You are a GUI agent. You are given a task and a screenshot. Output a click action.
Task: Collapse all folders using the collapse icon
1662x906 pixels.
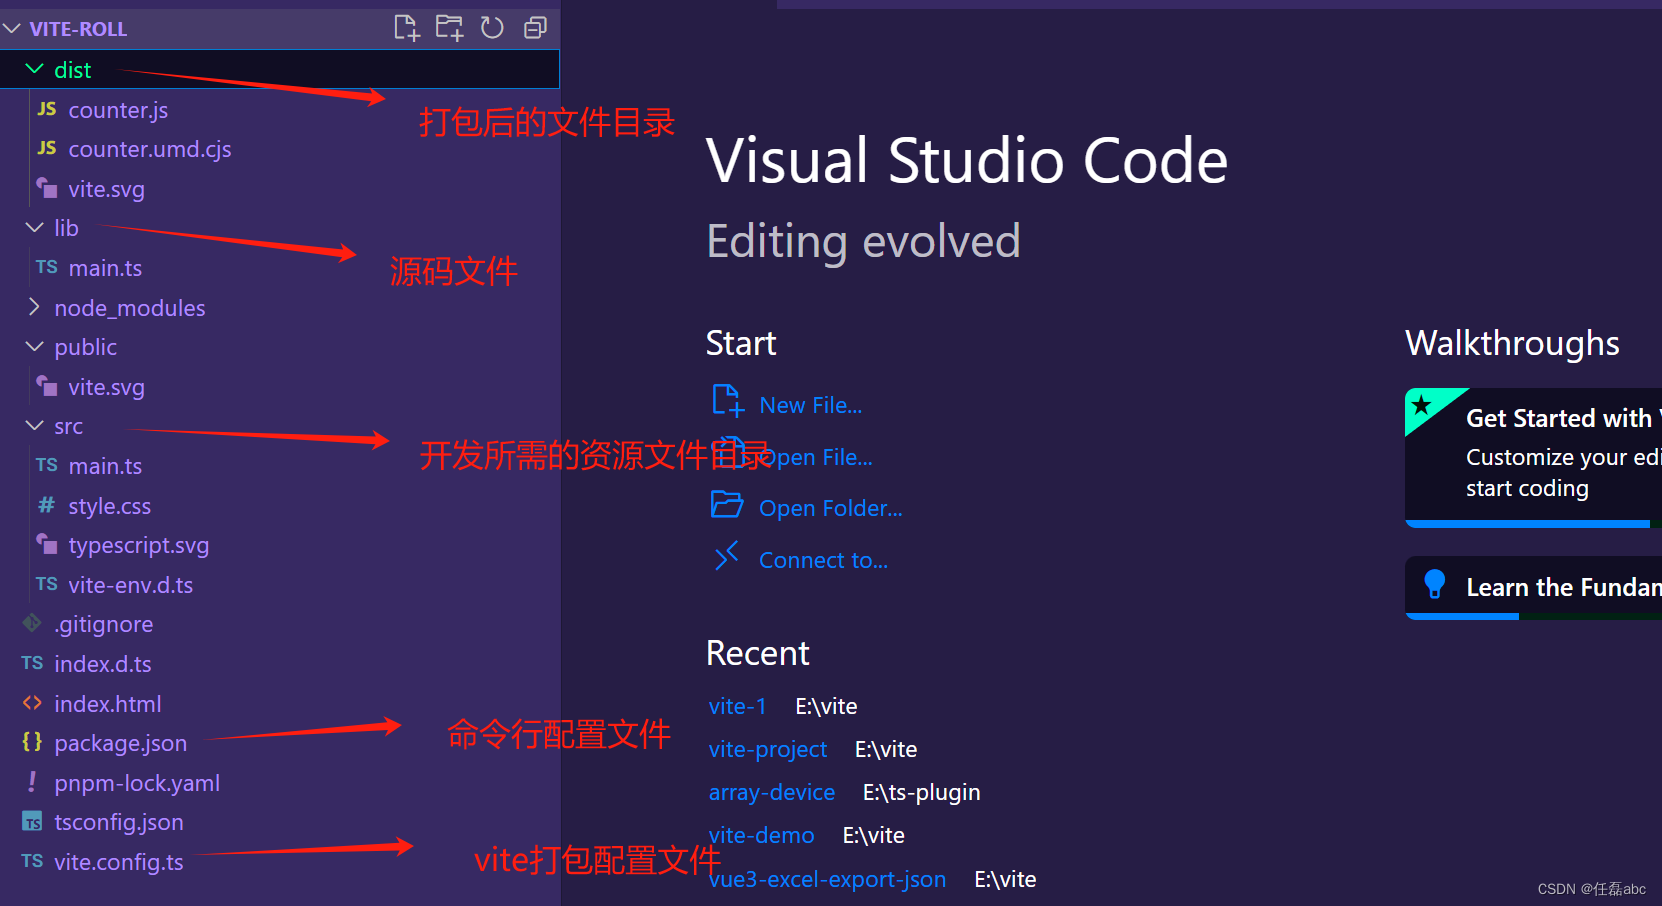(x=536, y=28)
